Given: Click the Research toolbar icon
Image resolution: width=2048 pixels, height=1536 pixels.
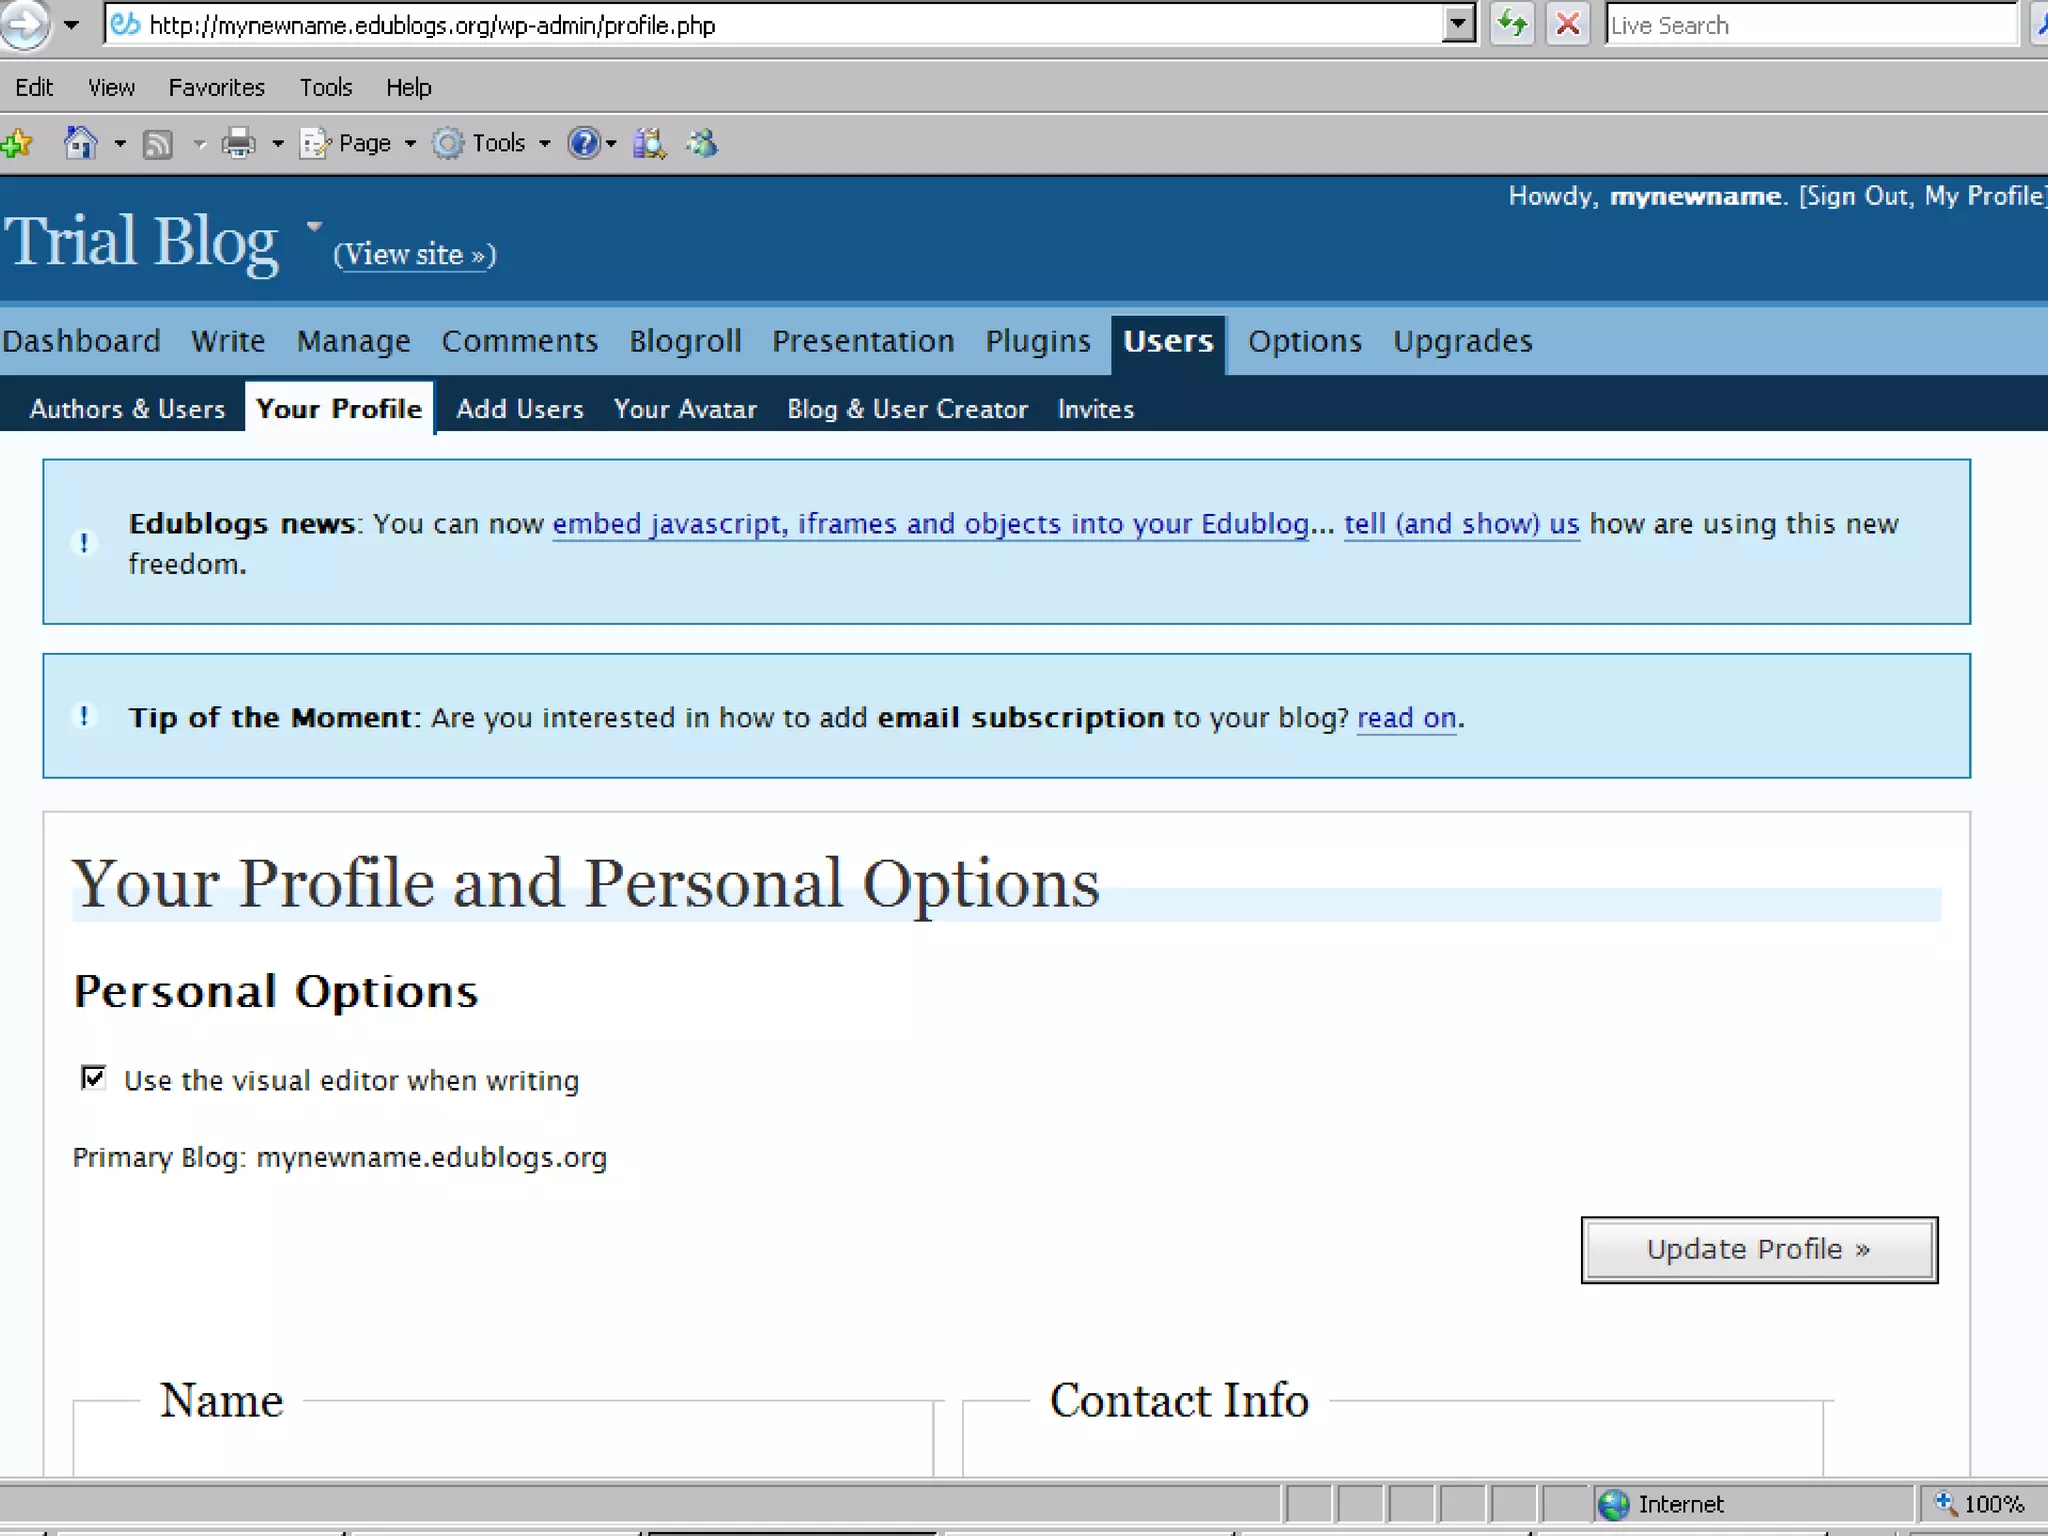Looking at the screenshot, I should 650,144.
